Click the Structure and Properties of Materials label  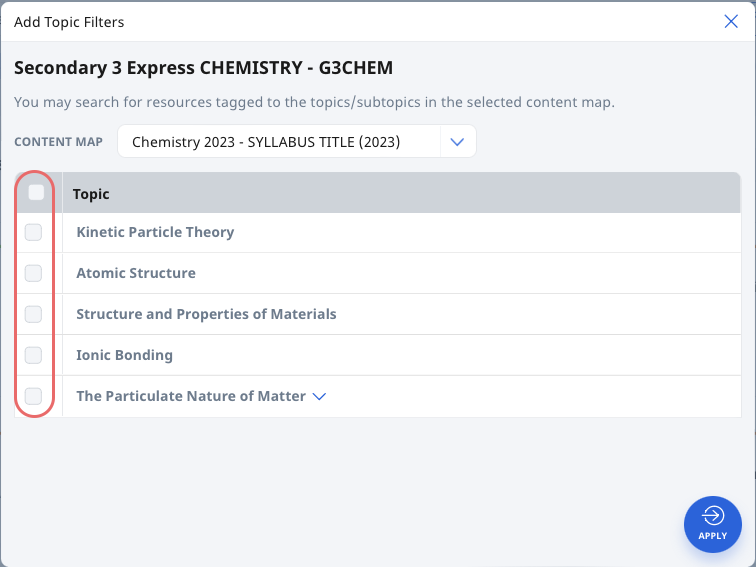(x=206, y=314)
